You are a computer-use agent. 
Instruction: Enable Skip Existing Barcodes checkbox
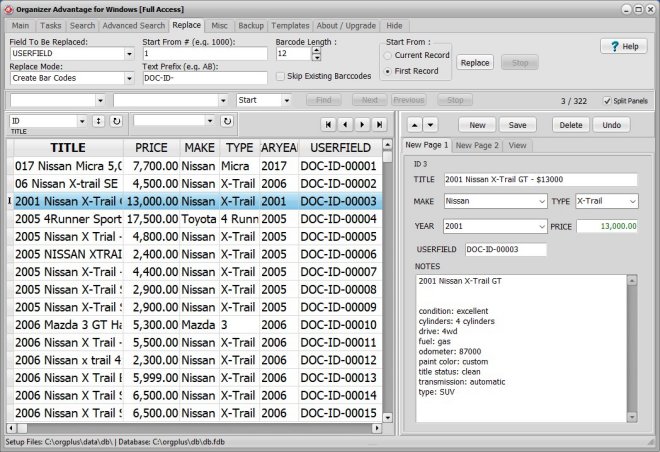pyautogui.click(x=280, y=76)
